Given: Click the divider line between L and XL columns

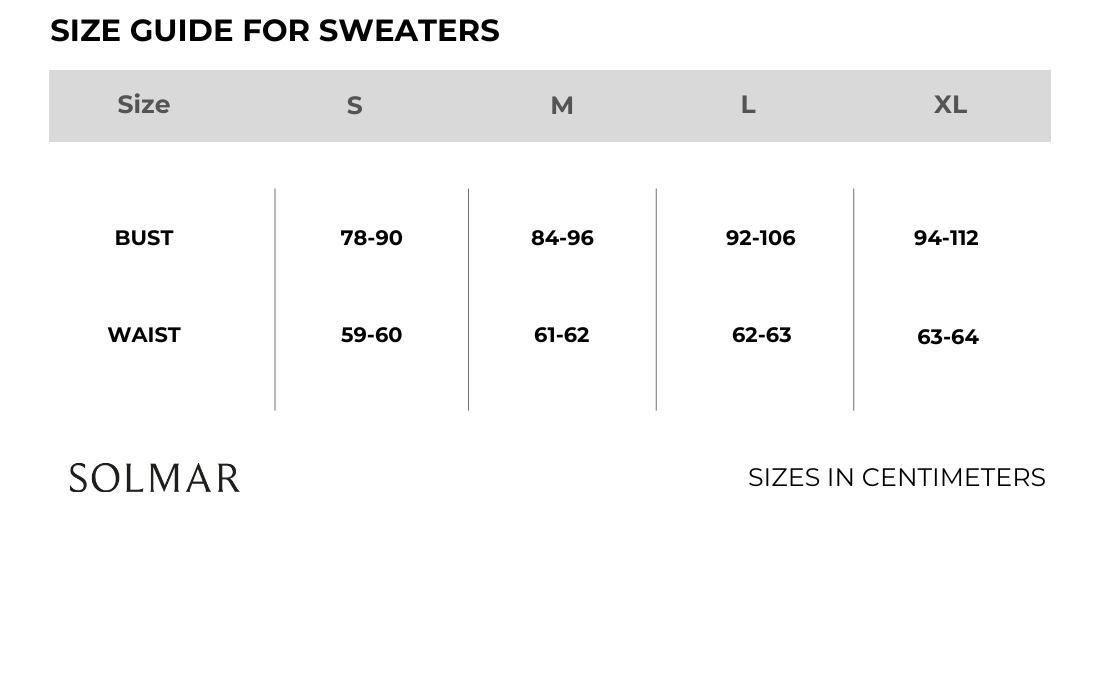Looking at the screenshot, I should [854, 298].
